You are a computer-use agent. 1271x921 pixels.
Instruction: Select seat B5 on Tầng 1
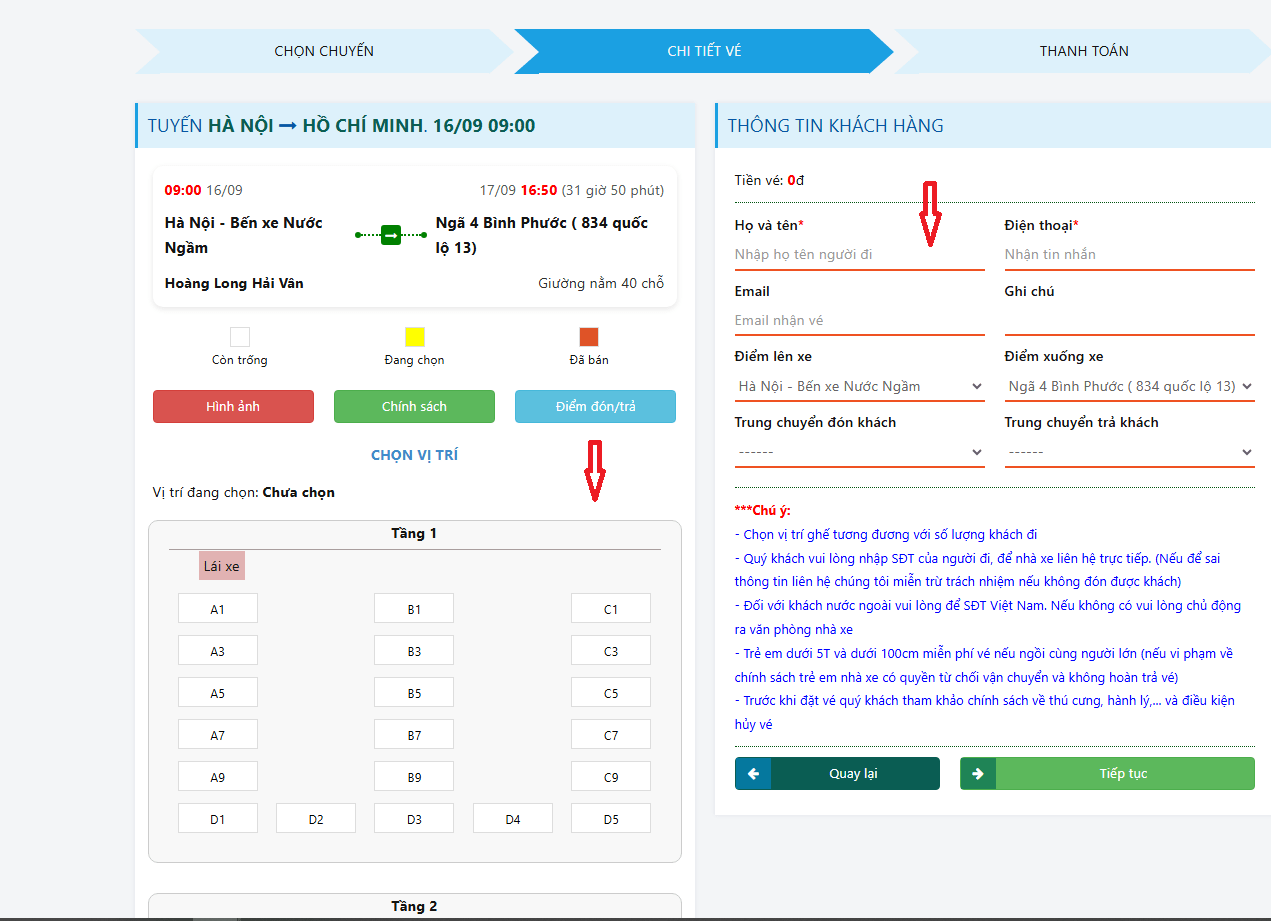[414, 693]
